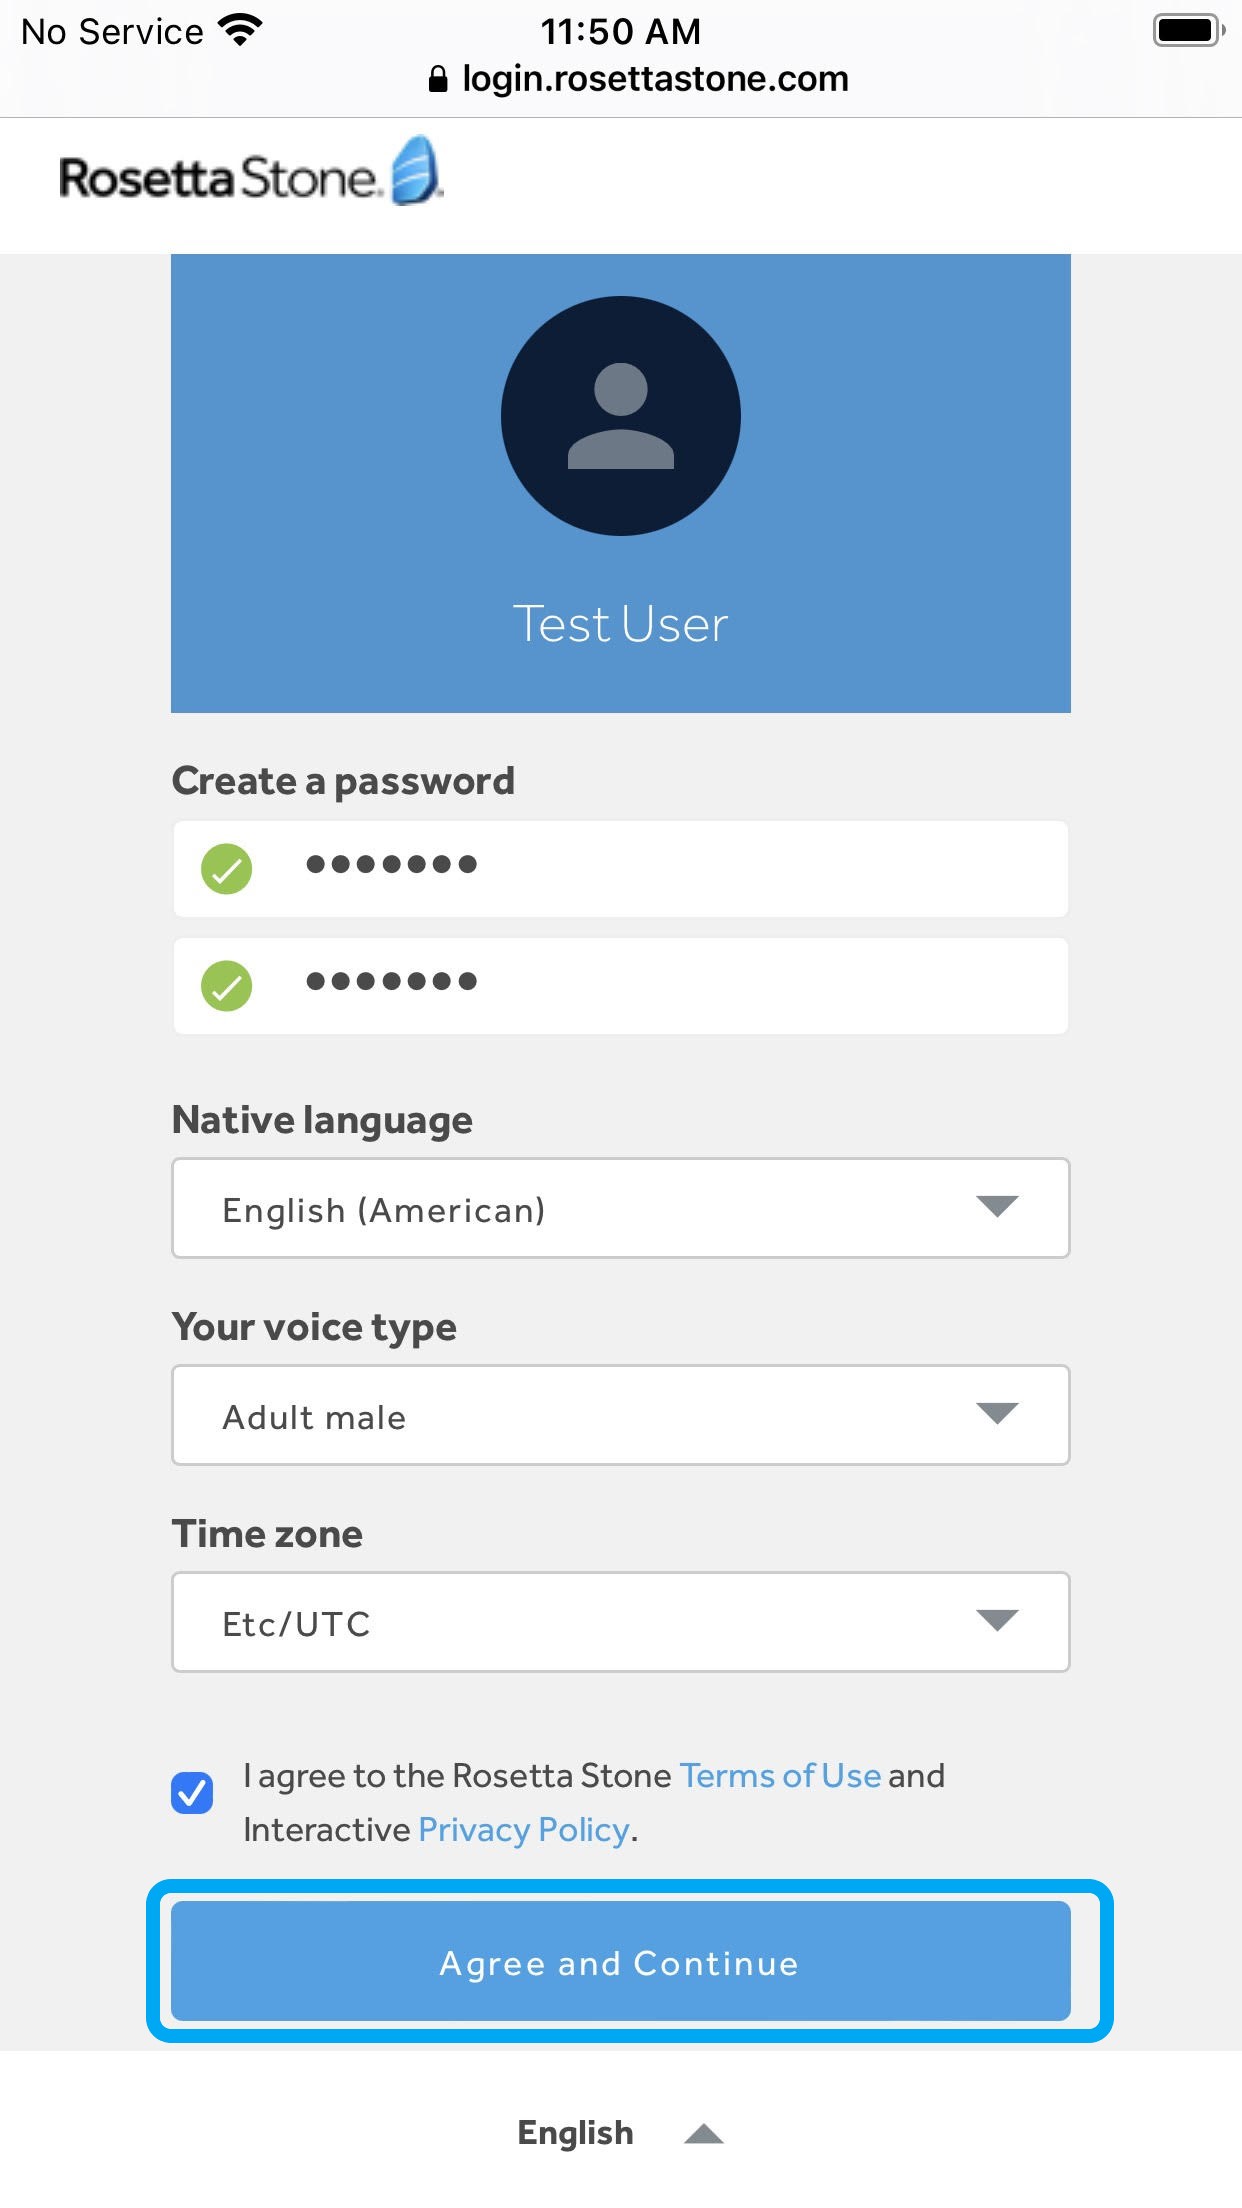Image resolution: width=1242 pixels, height=2208 pixels.
Task: Open the Terms of Use link
Action: [x=779, y=1776]
